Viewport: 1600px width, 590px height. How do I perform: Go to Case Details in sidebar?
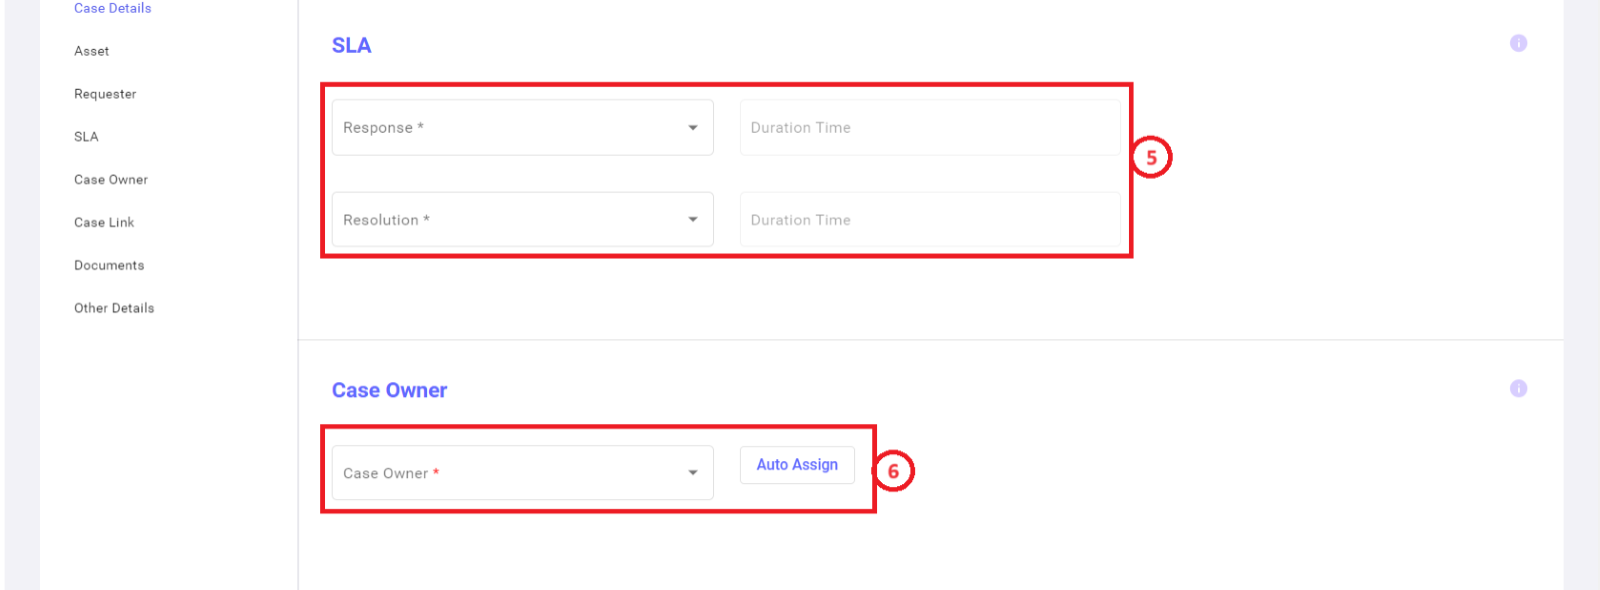113,8
